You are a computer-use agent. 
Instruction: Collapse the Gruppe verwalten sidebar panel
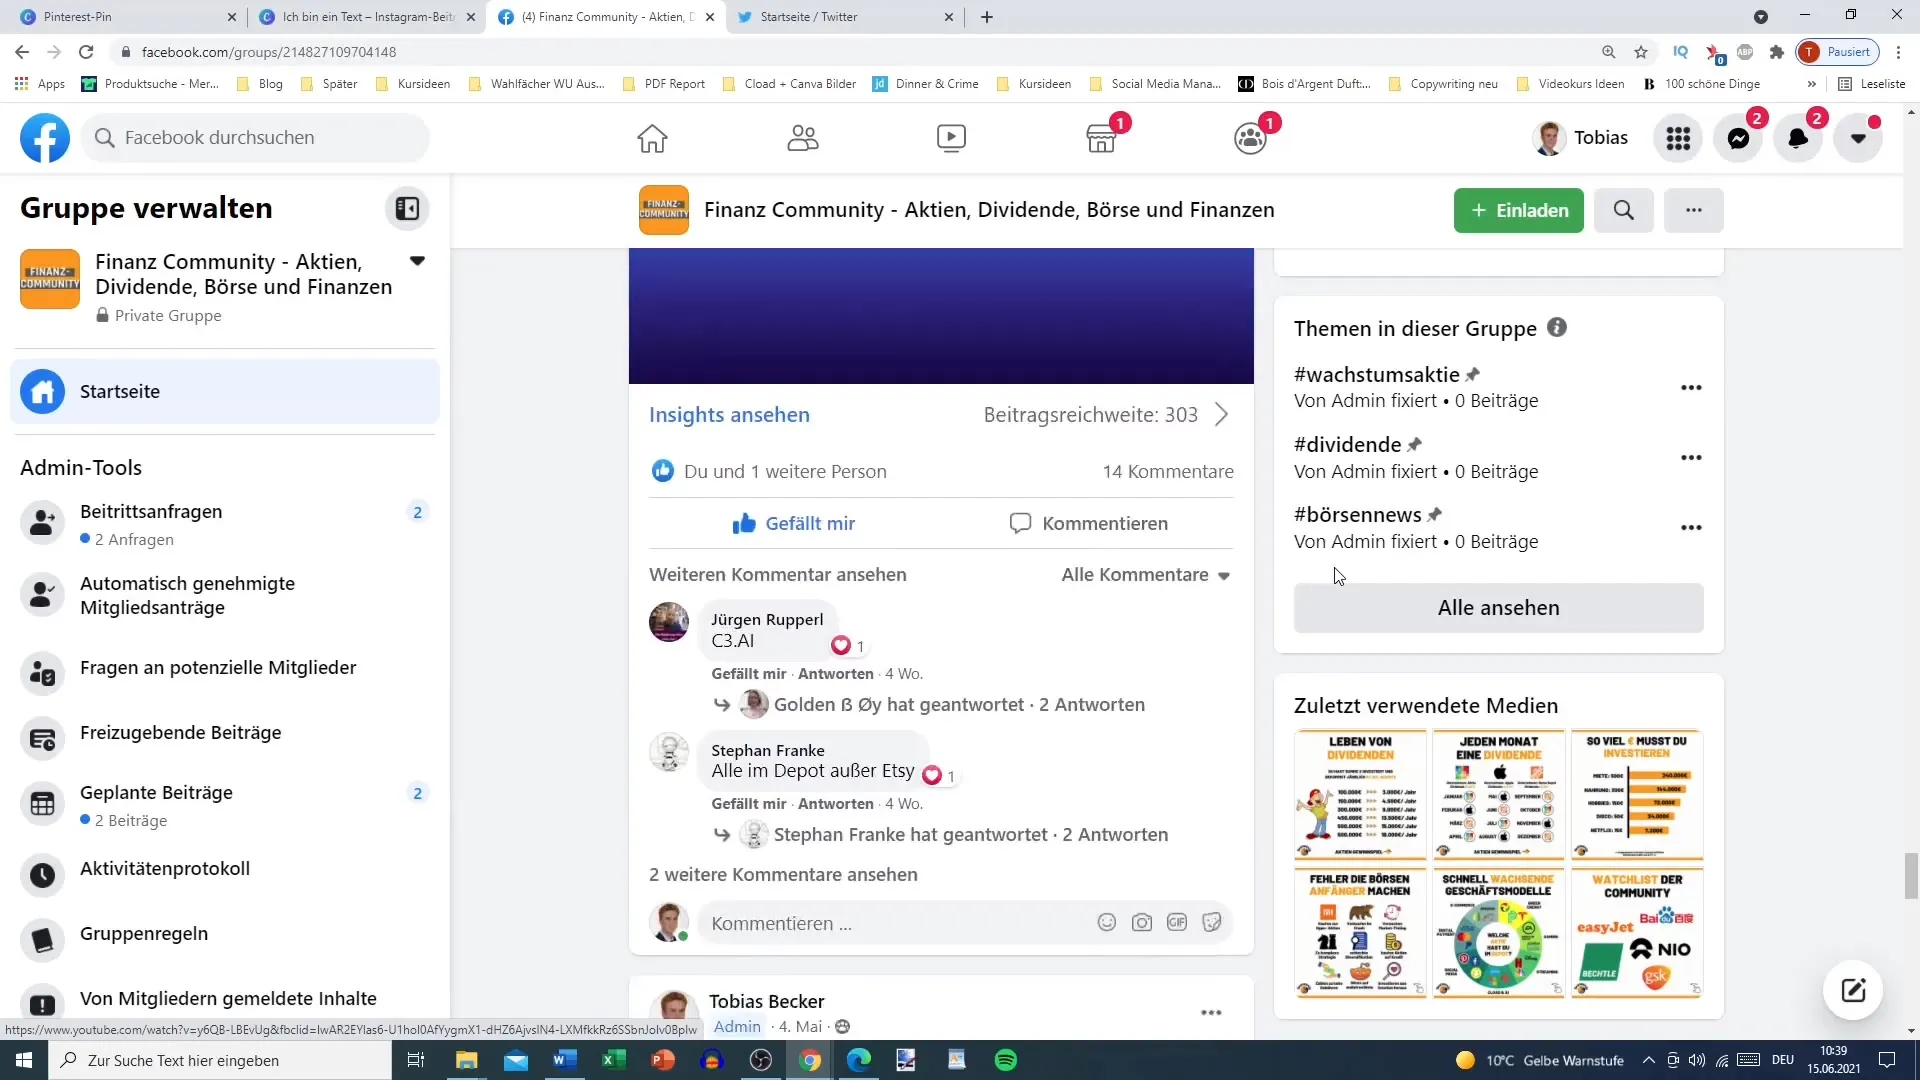pyautogui.click(x=407, y=208)
